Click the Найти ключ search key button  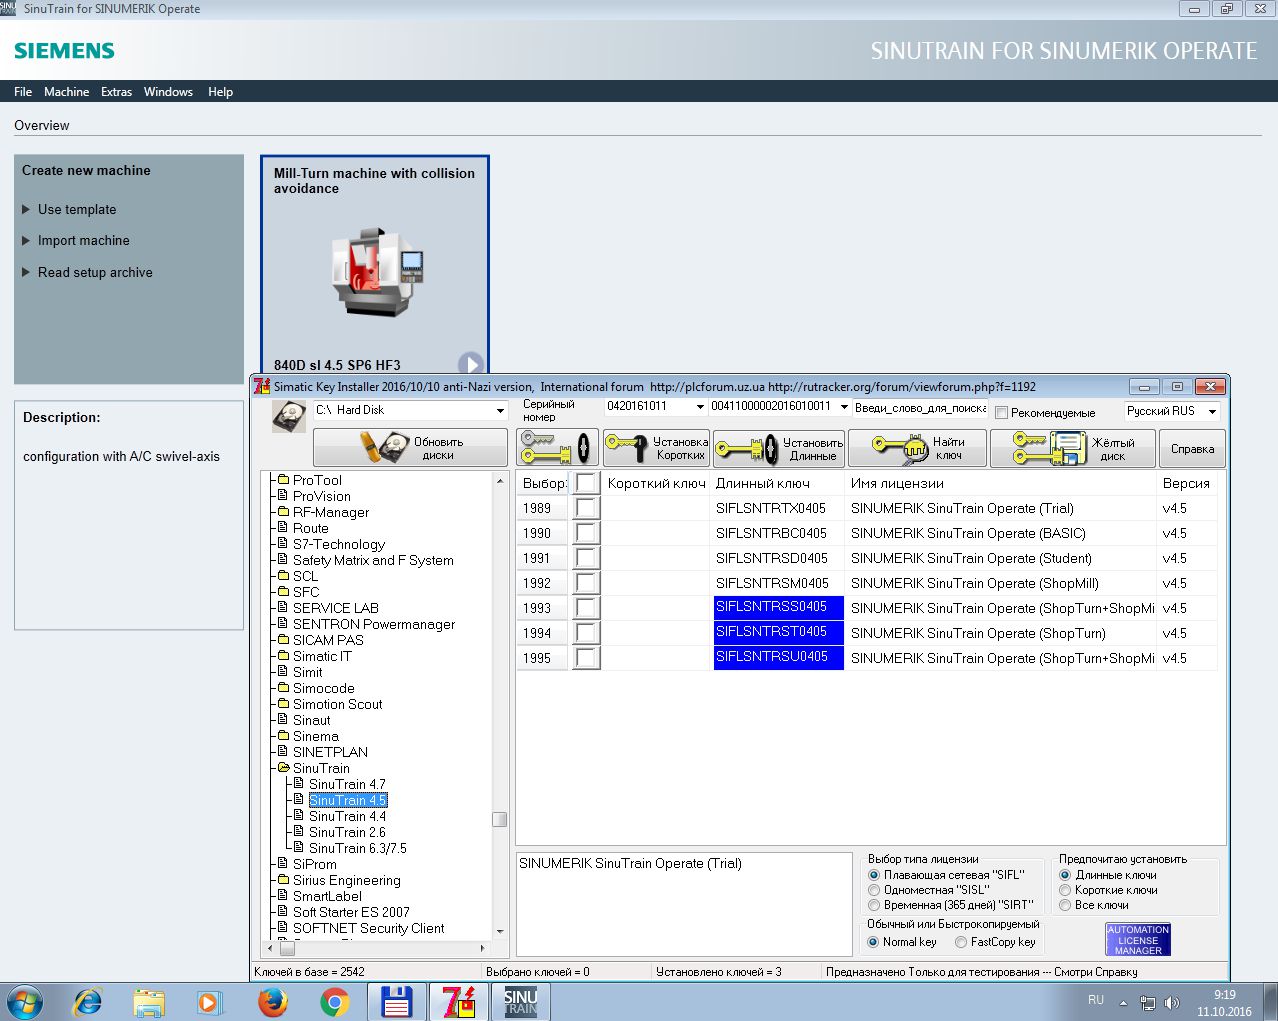(x=918, y=448)
